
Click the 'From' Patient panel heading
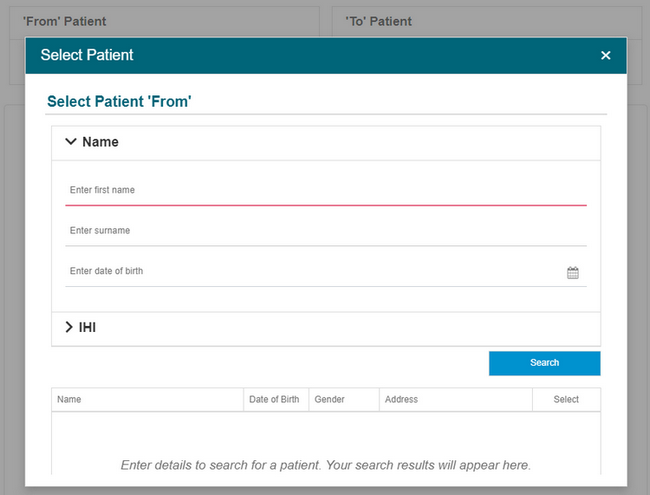pos(65,21)
